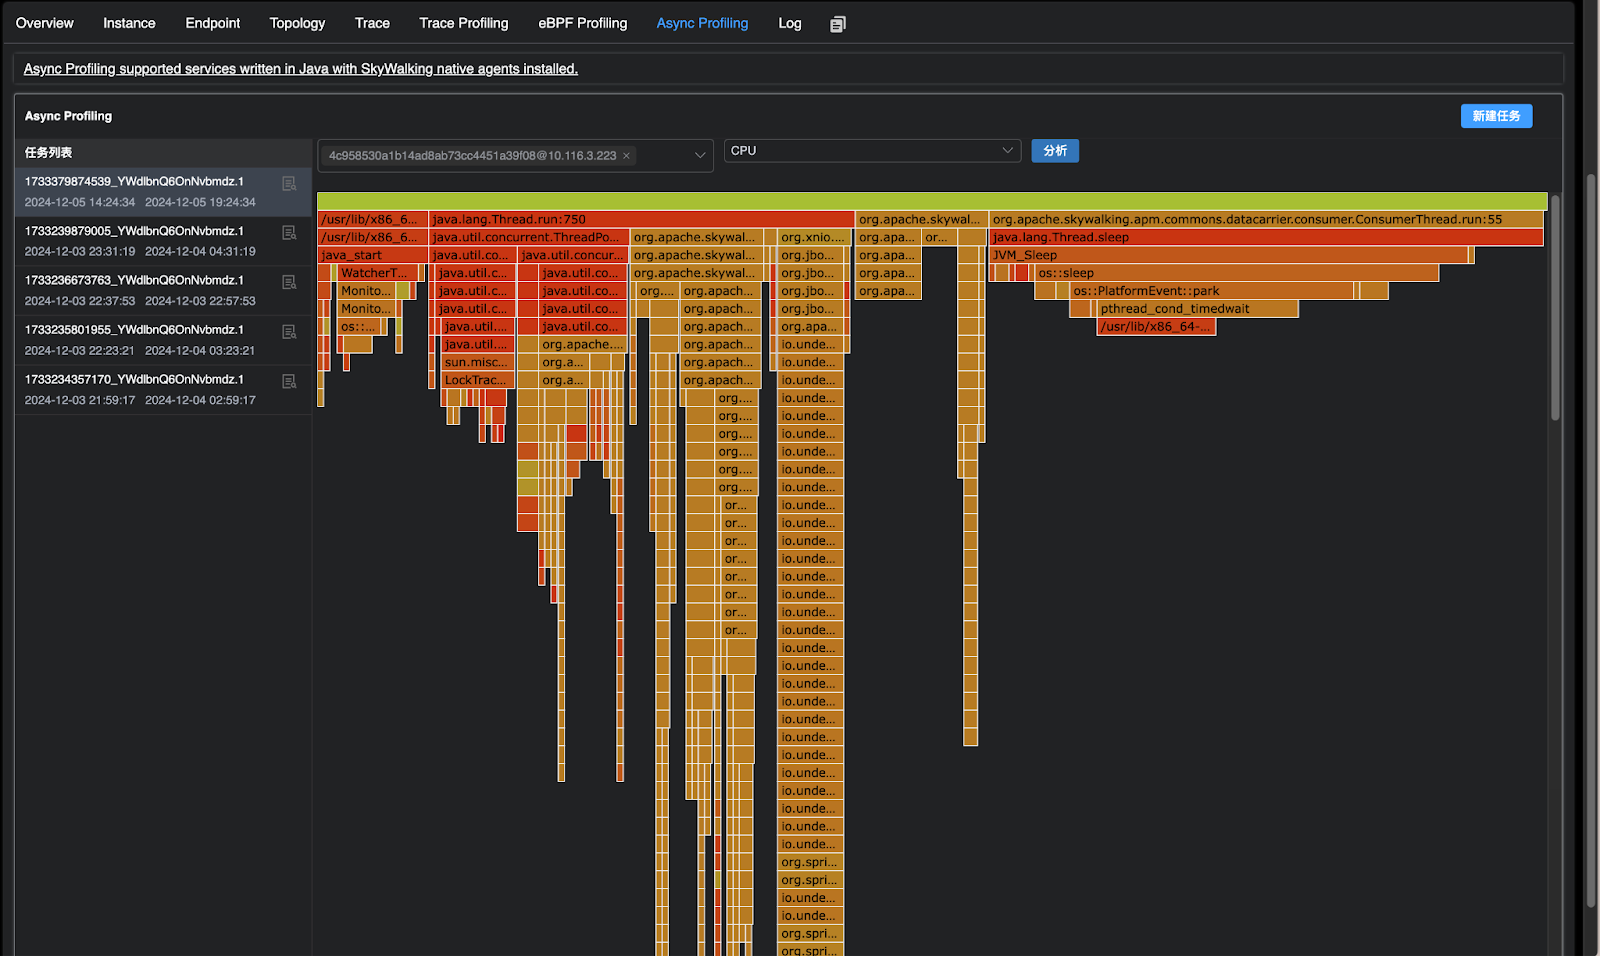The width and height of the screenshot is (1600, 956).
Task: Open the CPU event type dropdown
Action: tap(872, 151)
